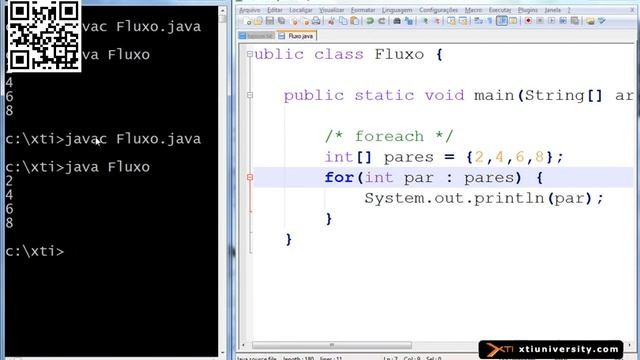
Task: Create a new file with toolbar New icon
Action: [x=247, y=21]
